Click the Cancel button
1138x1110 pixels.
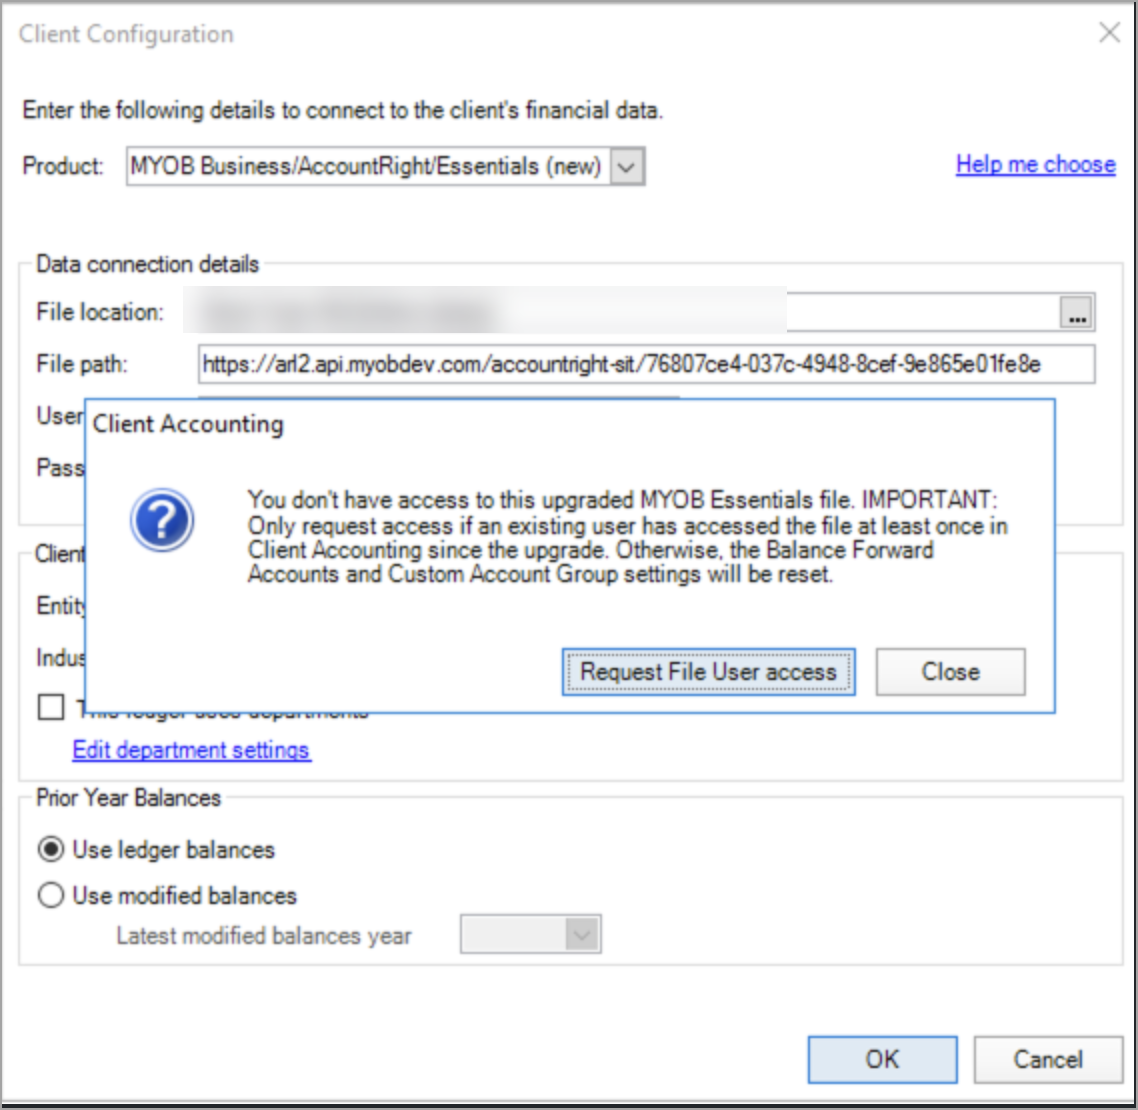(x=1047, y=1059)
